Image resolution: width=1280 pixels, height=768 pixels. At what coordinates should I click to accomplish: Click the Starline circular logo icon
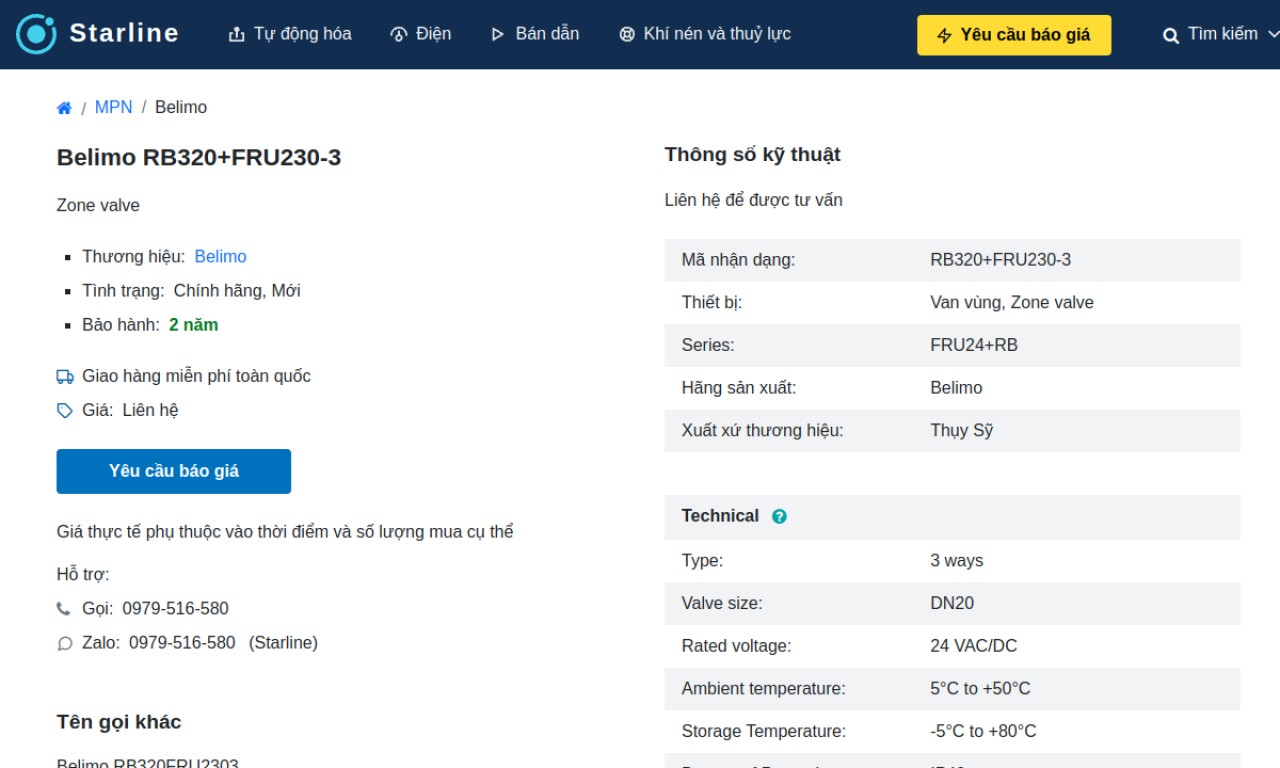(x=36, y=34)
